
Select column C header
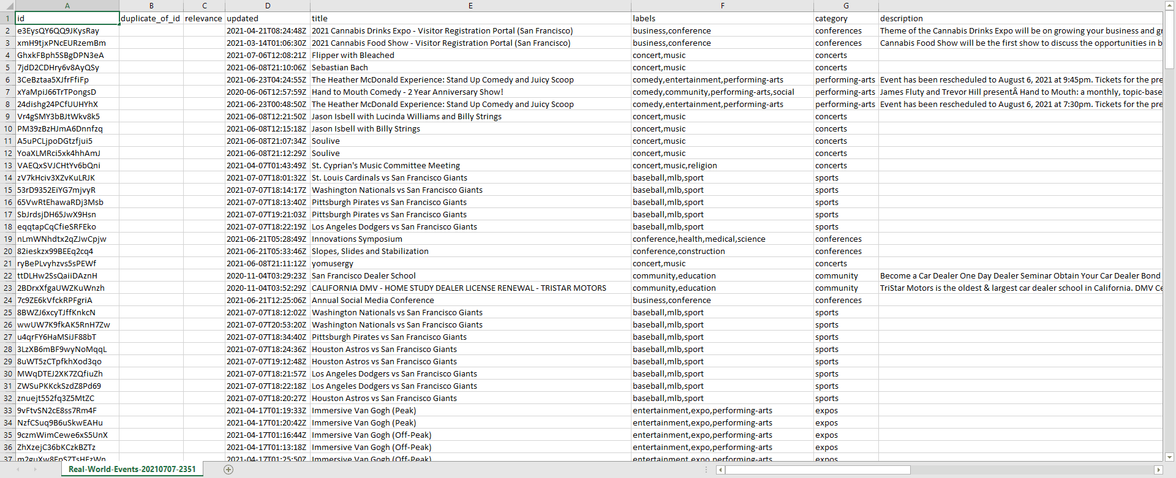click(204, 5)
